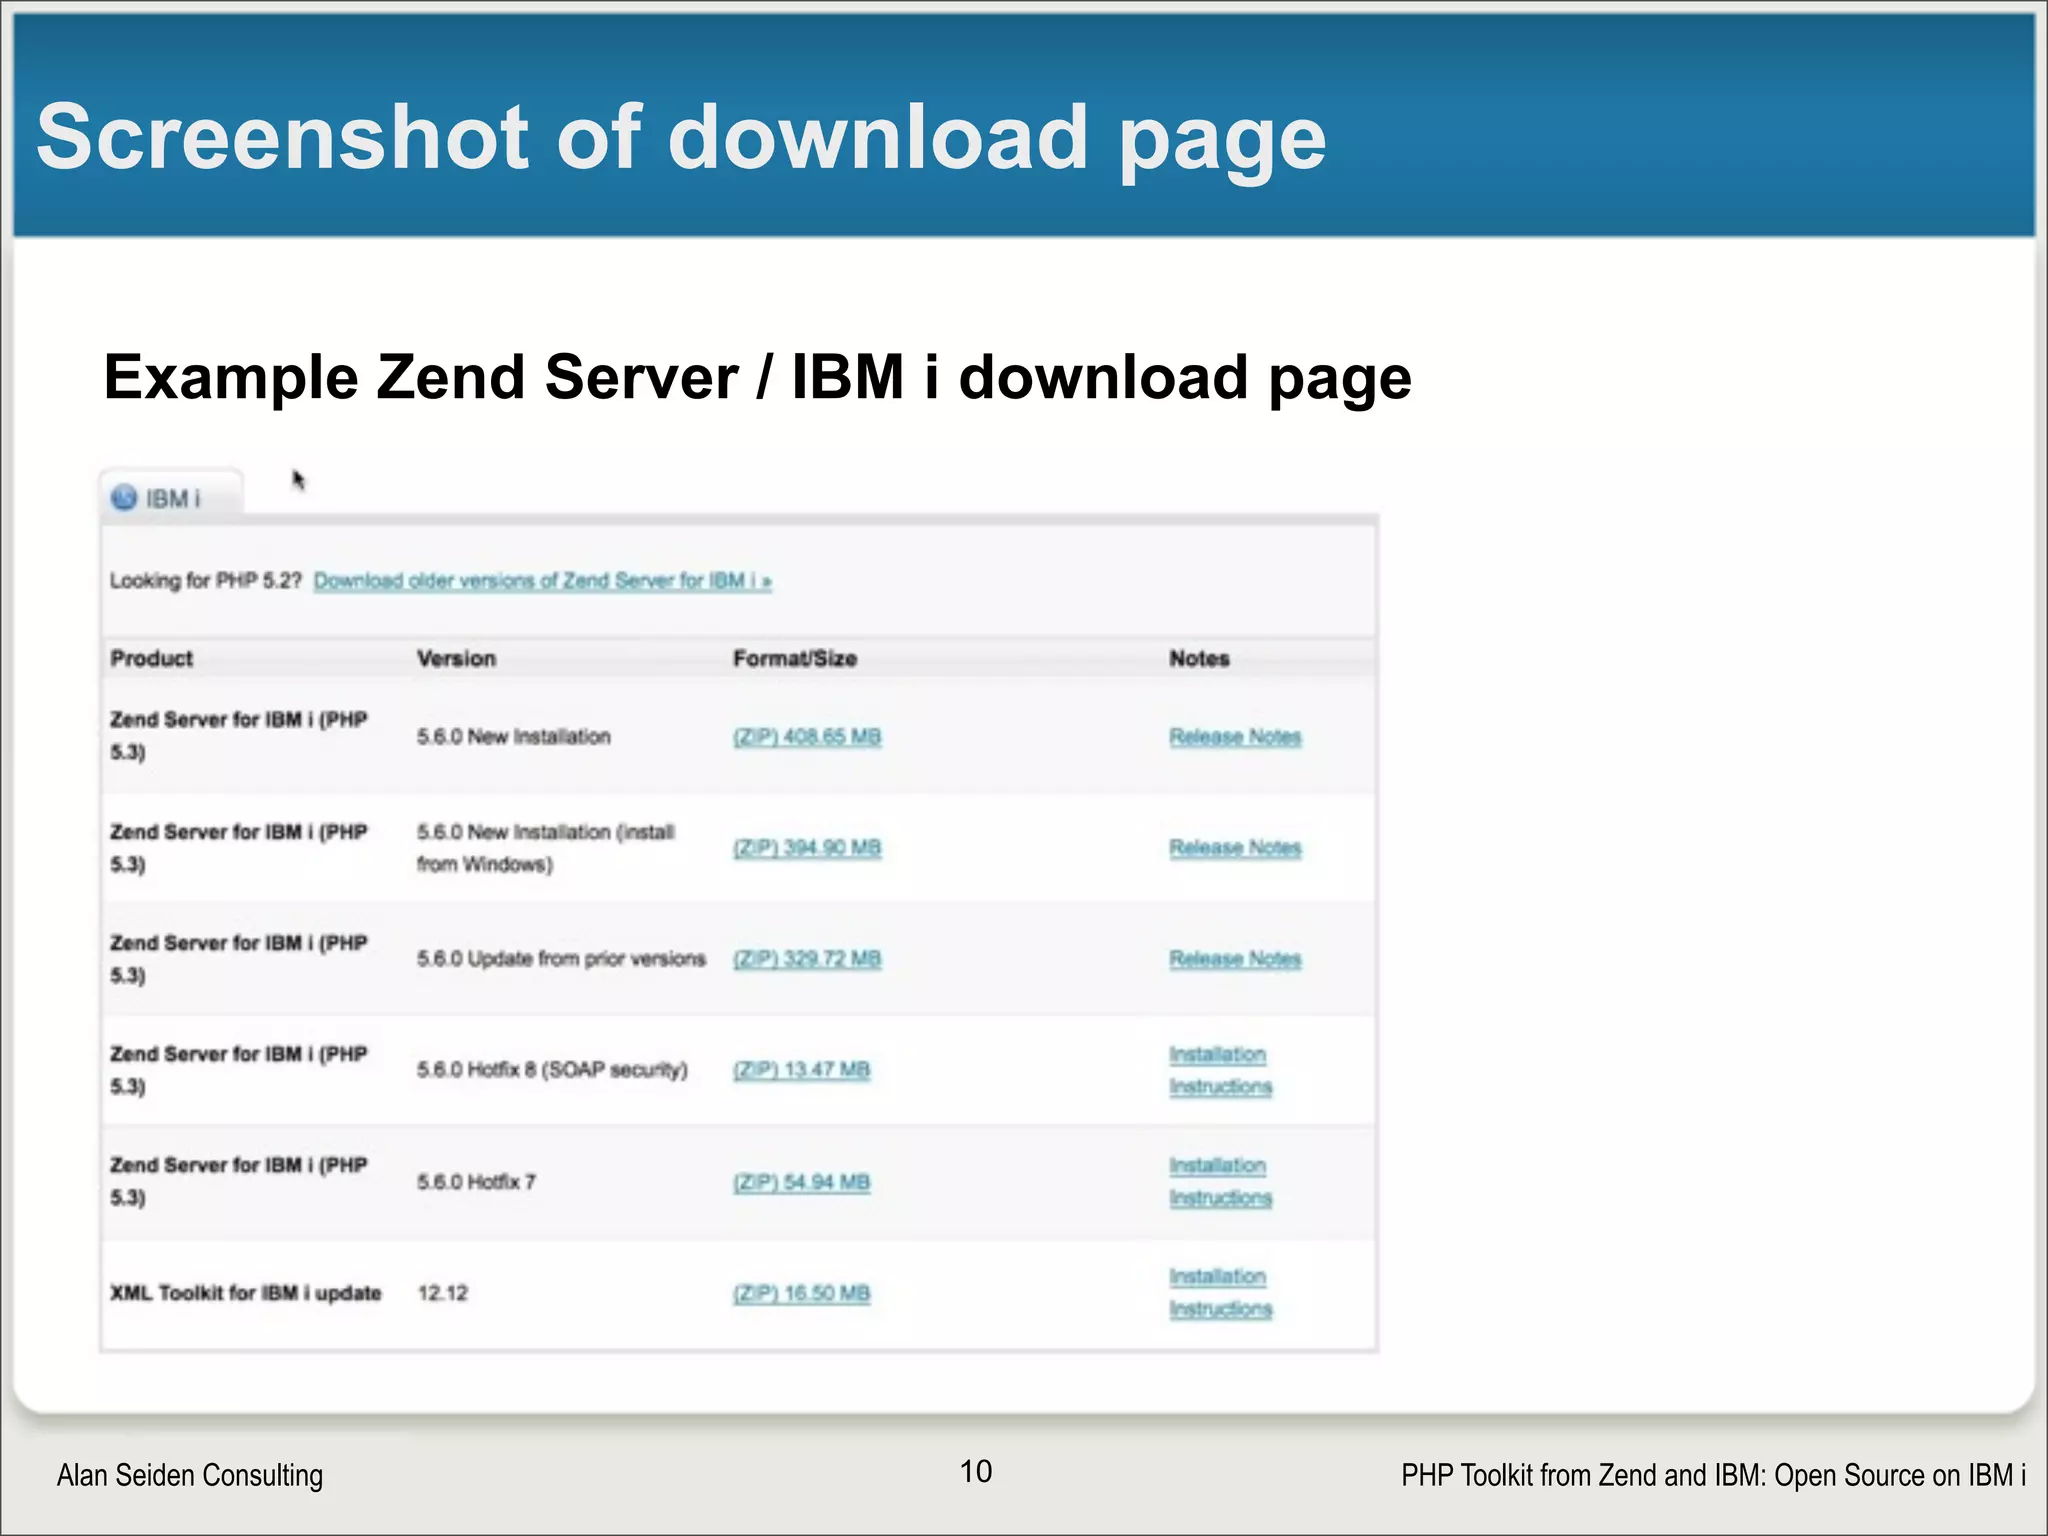Click 'Alan Seiden Consulting' footer text
The width and height of the screenshot is (2048, 1536).
(x=190, y=1475)
